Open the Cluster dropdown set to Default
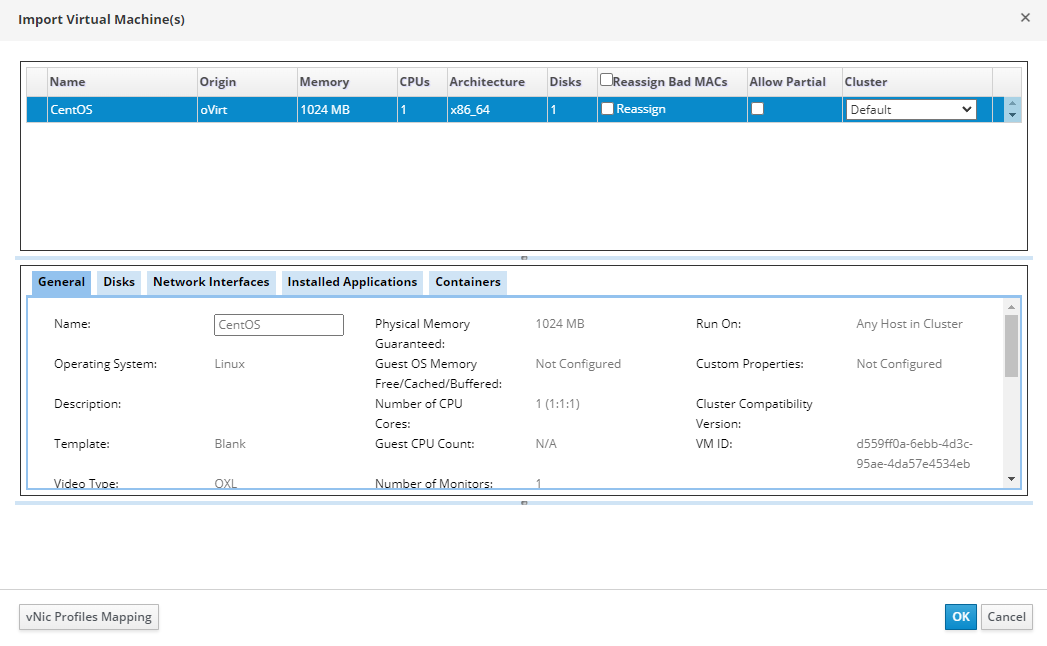Viewport: 1047px width, 646px height. 911,110
